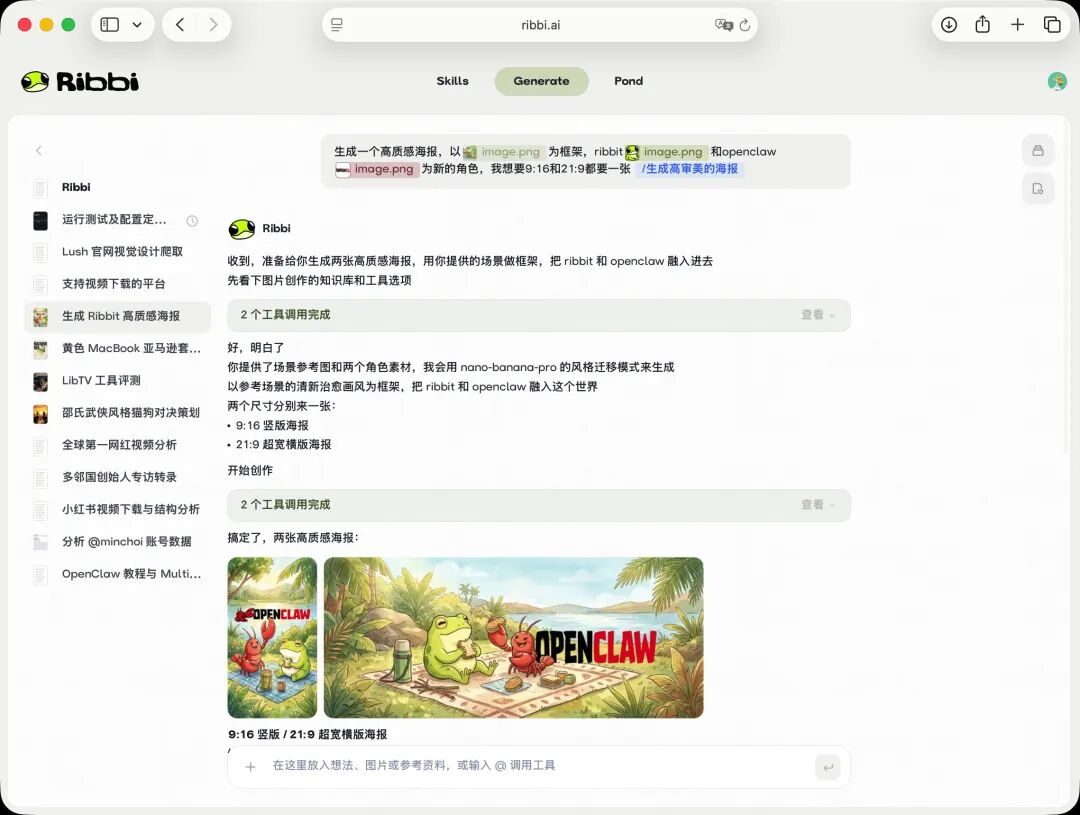Viewport: 1080px width, 815px height.
Task: Switch to the Skills tab
Action: pyautogui.click(x=452, y=81)
